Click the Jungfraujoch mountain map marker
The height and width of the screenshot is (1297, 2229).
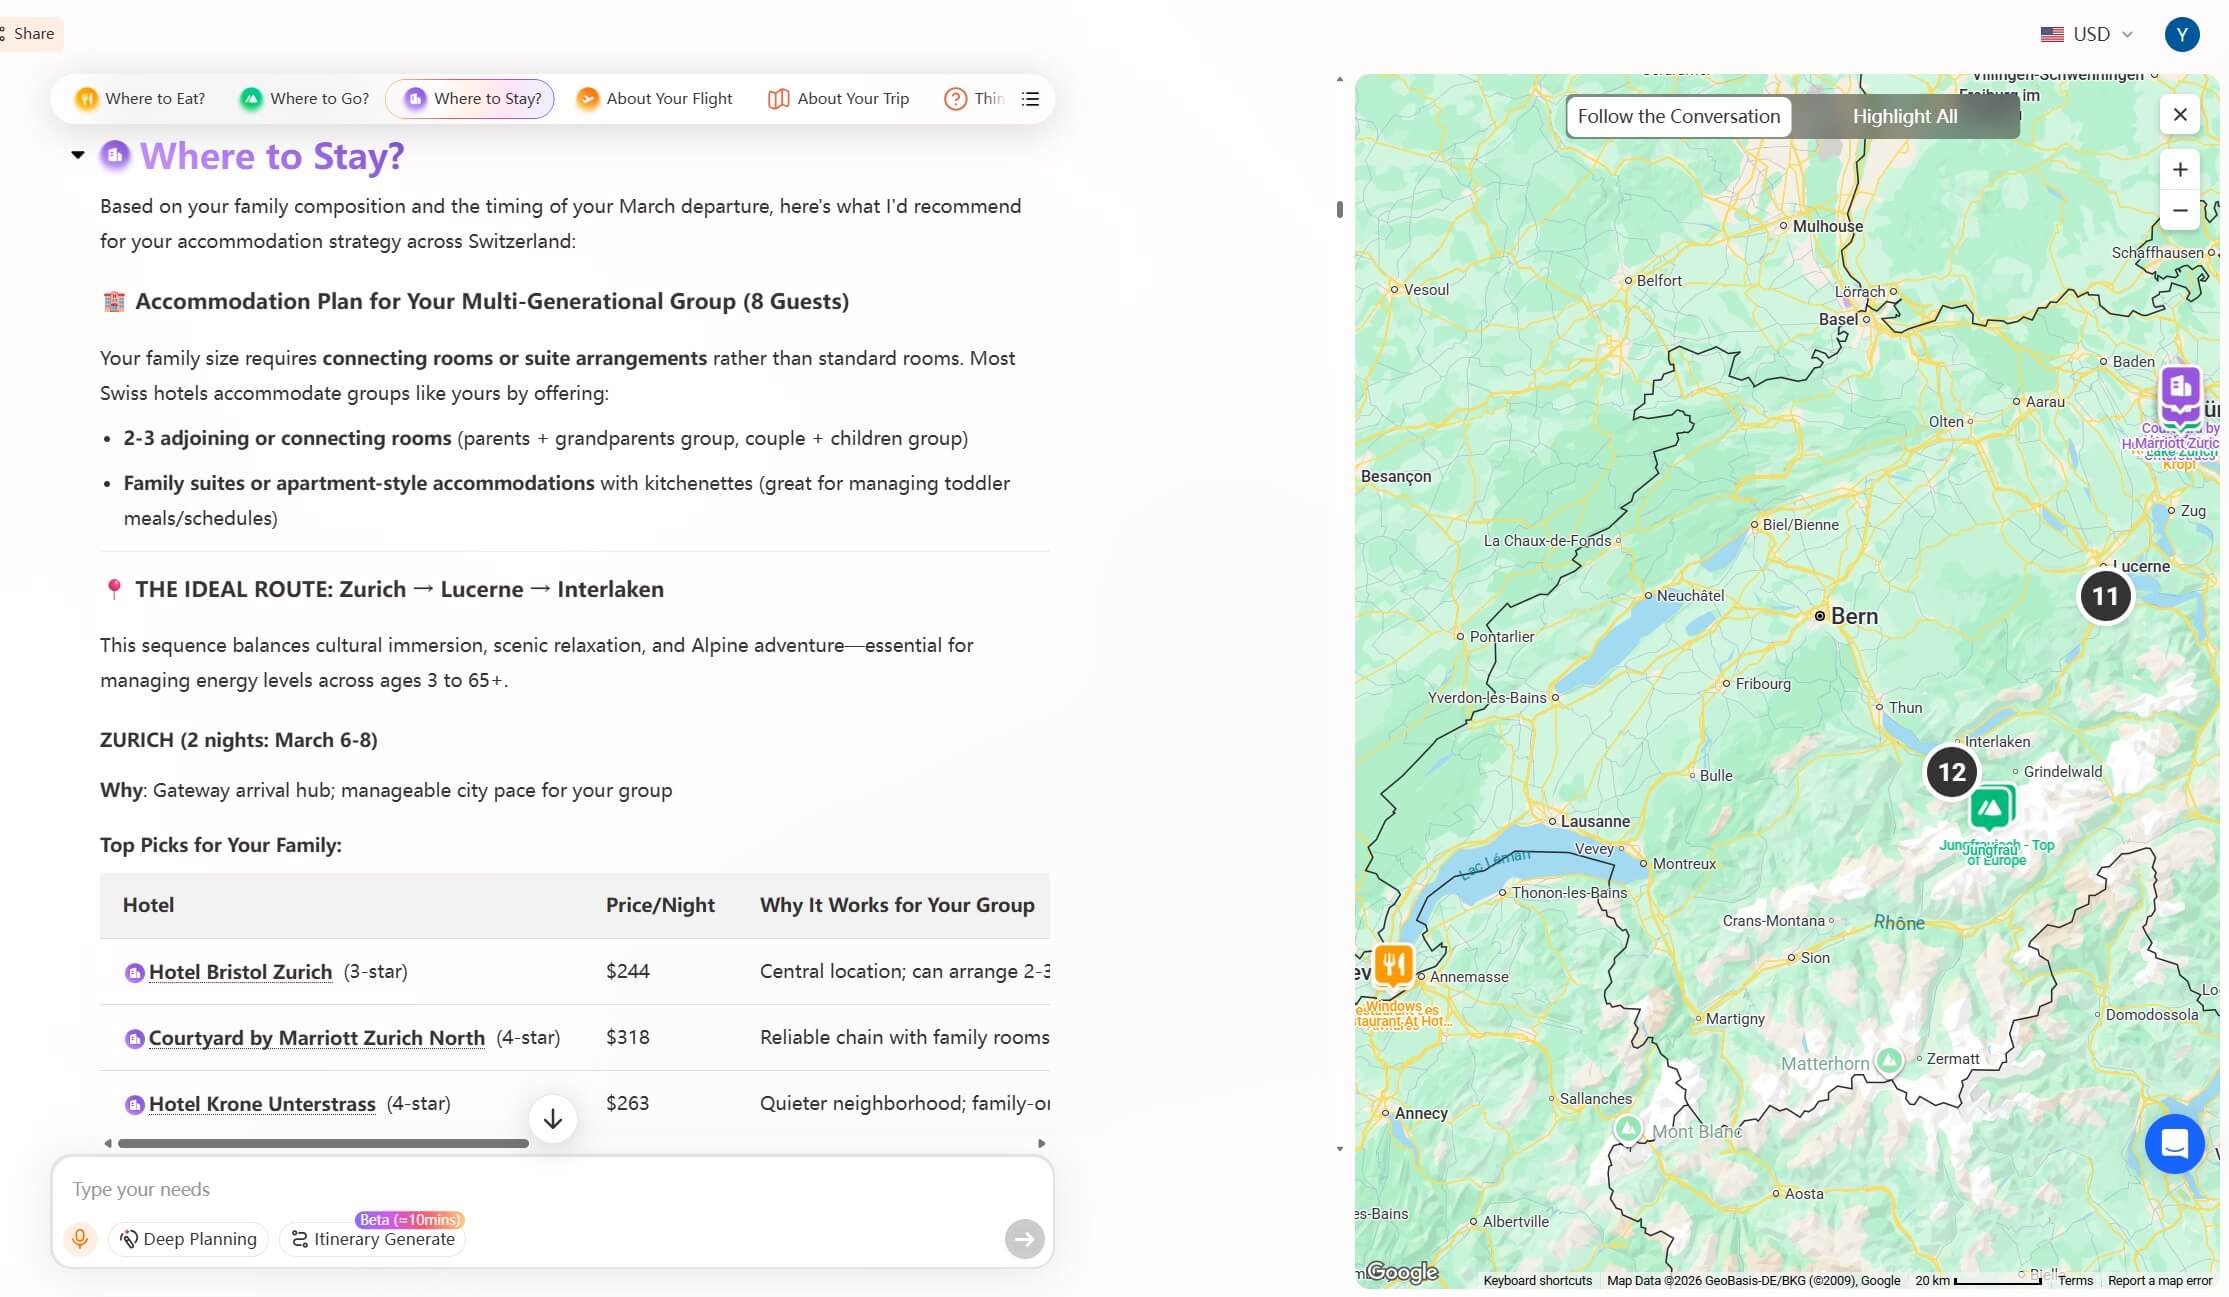(1990, 808)
